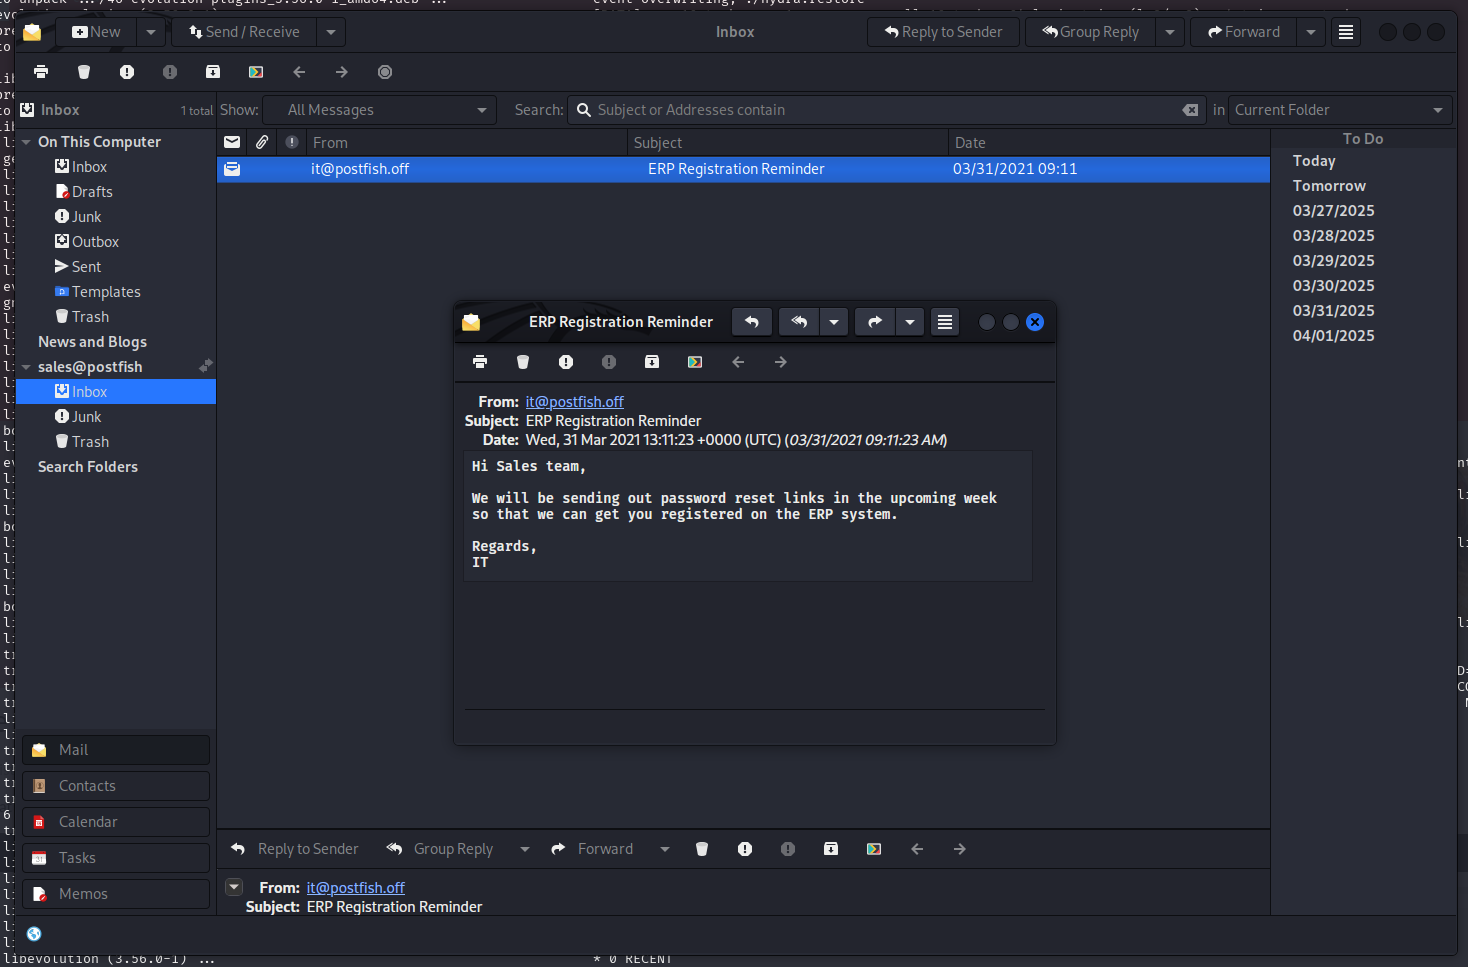The height and width of the screenshot is (967, 1468).
Task: Click the print icon in the main toolbar
Action: tap(41, 72)
